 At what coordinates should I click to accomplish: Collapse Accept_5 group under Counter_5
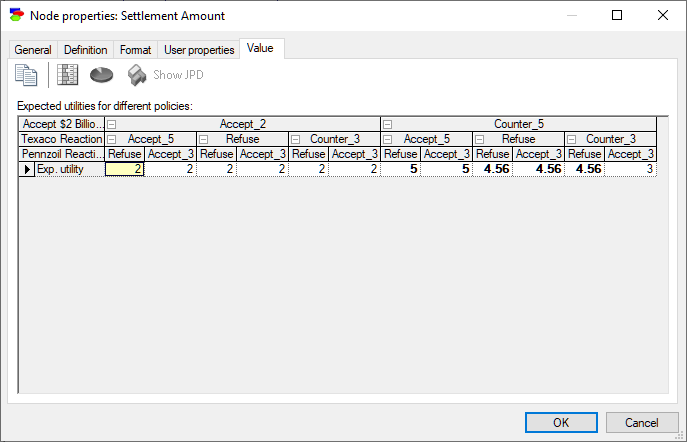387,139
